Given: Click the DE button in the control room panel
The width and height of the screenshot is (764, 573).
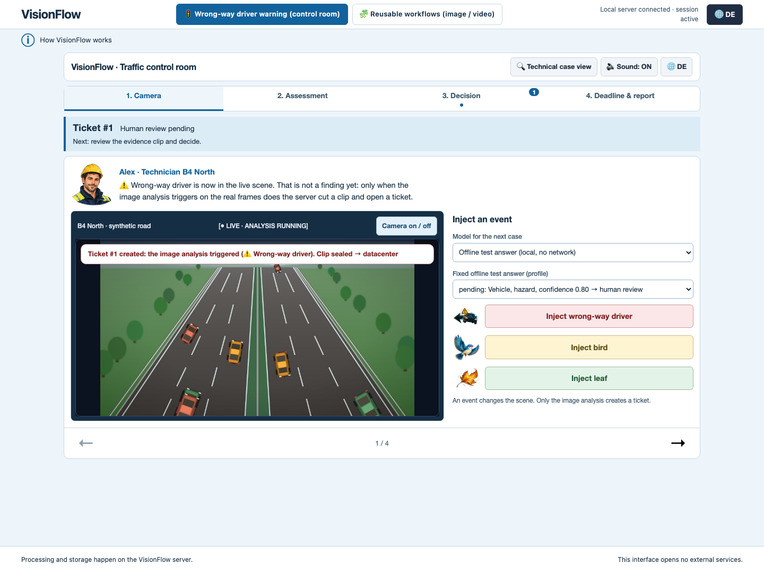Looking at the screenshot, I should pos(676,67).
